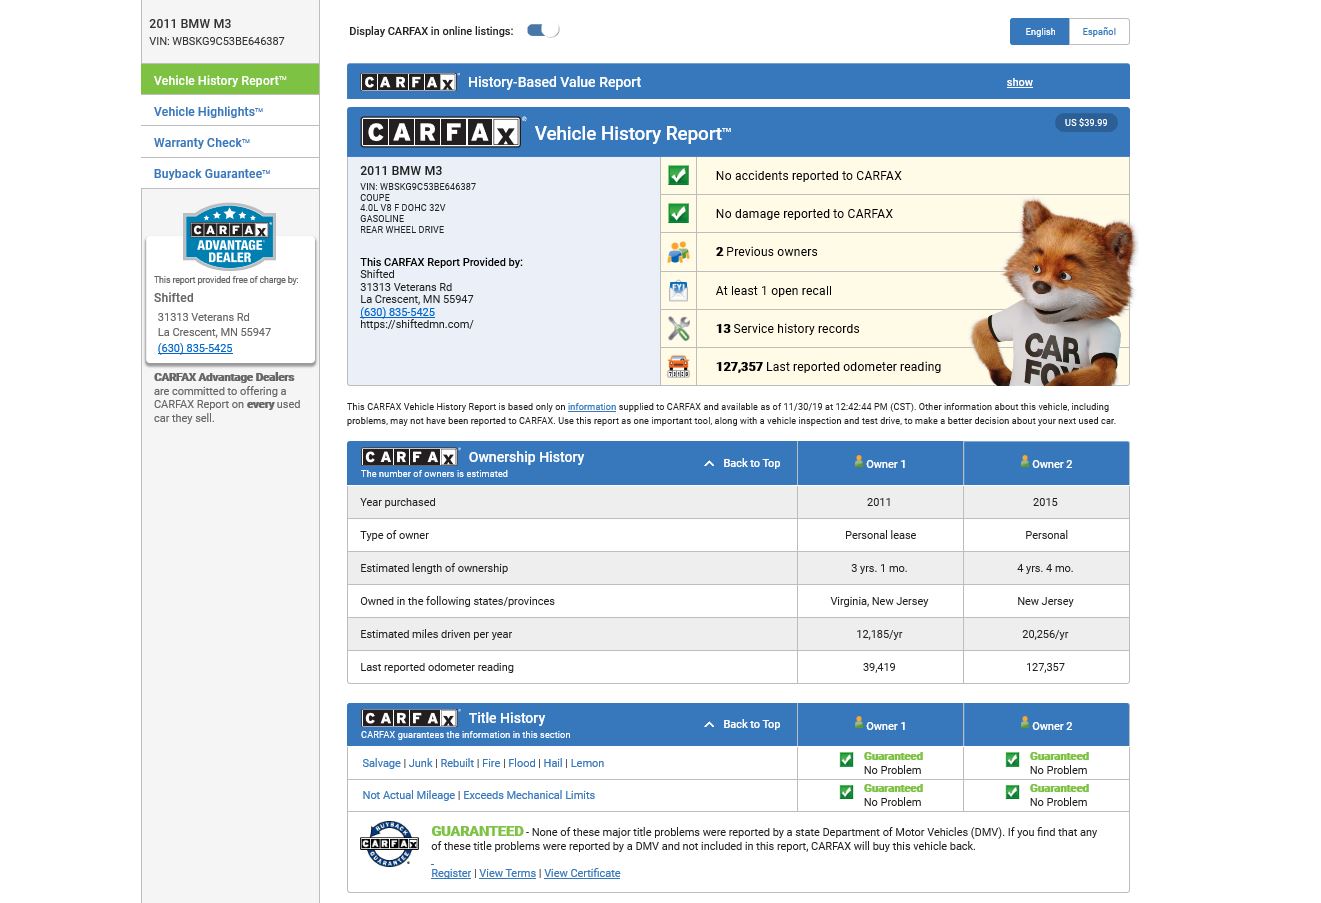
Task: Click the odometer reading car icon
Action: click(678, 367)
